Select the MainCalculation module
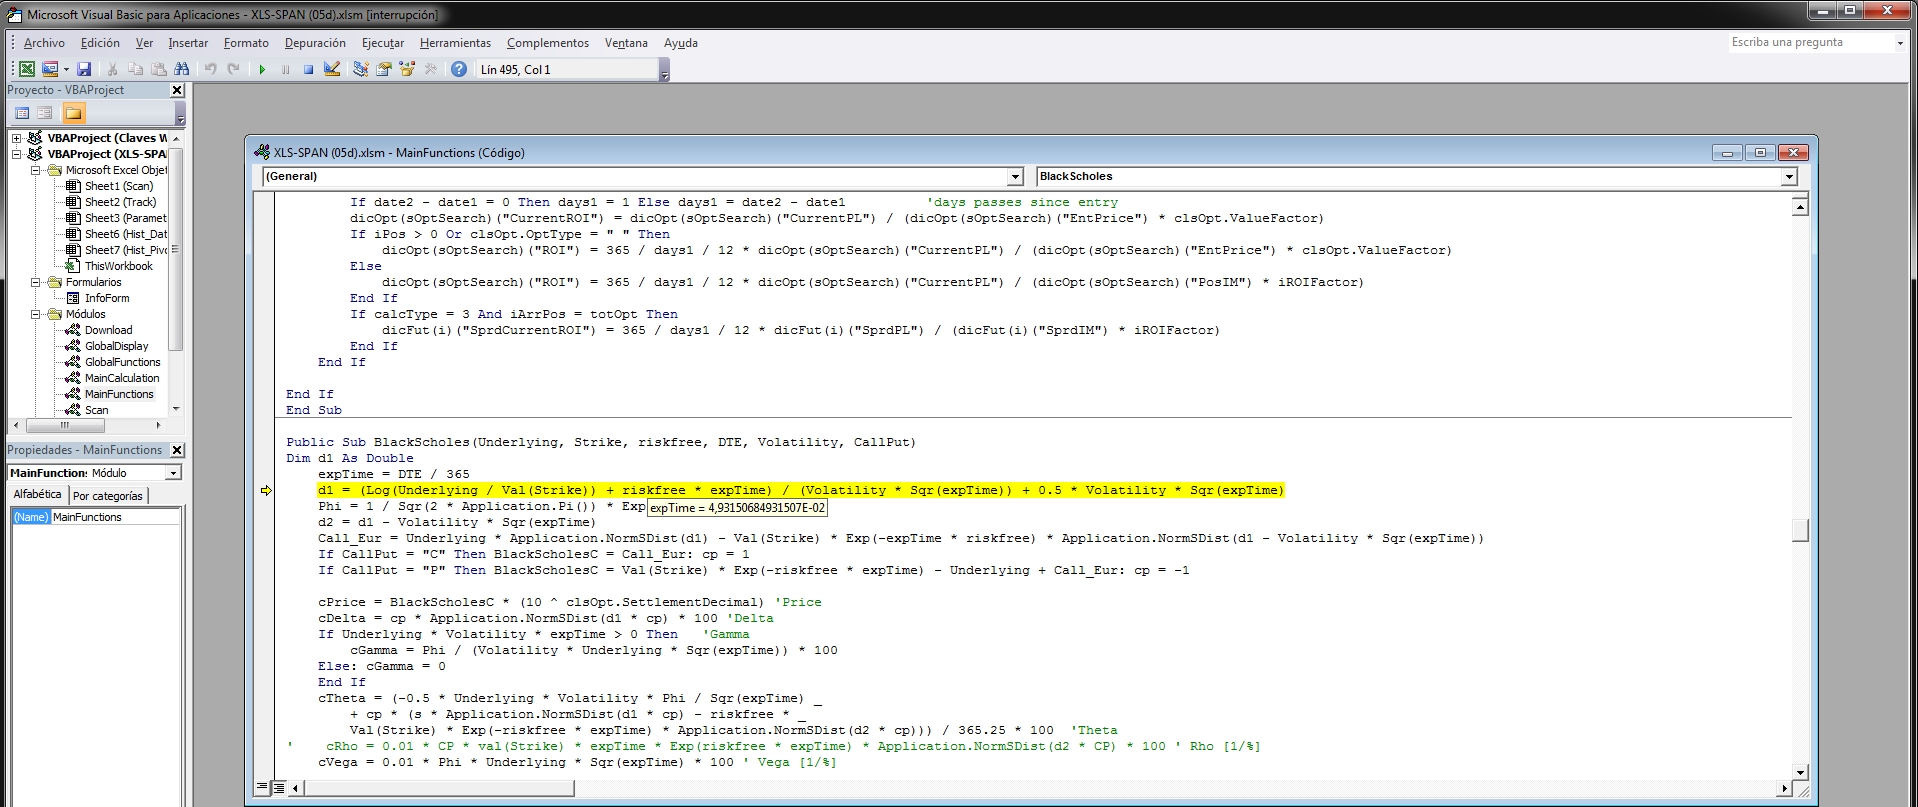Viewport: 1918px width, 807px height. point(122,378)
